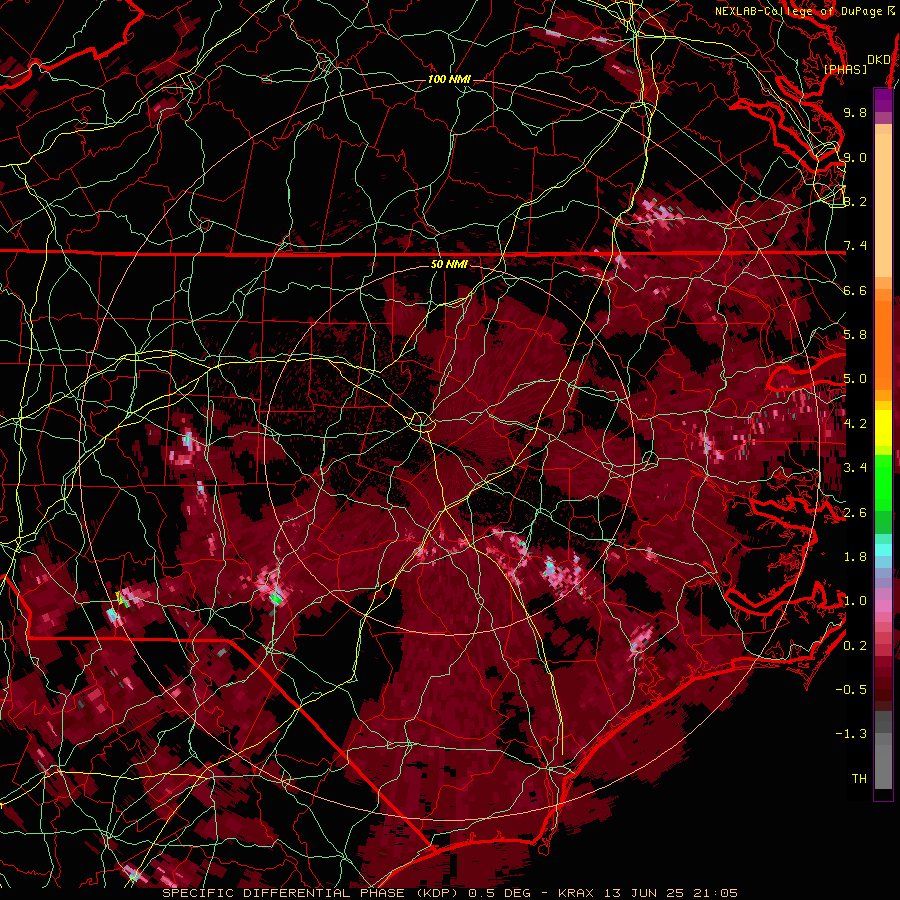Click the 5.0 value on the color scale
The width and height of the screenshot is (900, 900).
coord(855,379)
